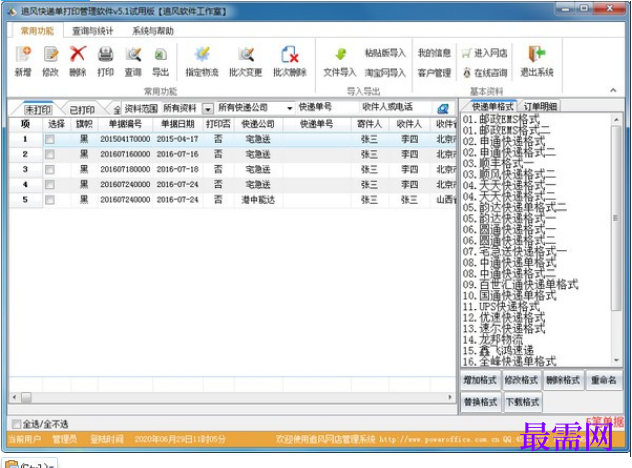Click the 查询 magnifier icon
The height and width of the screenshot is (468, 632).
pyautogui.click(x=133, y=54)
